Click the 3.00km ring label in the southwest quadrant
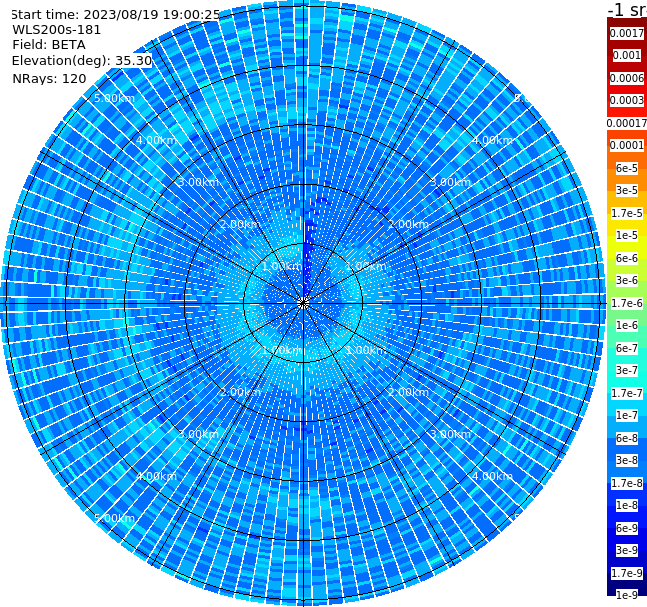This screenshot has width=647, height=607. 198,434
